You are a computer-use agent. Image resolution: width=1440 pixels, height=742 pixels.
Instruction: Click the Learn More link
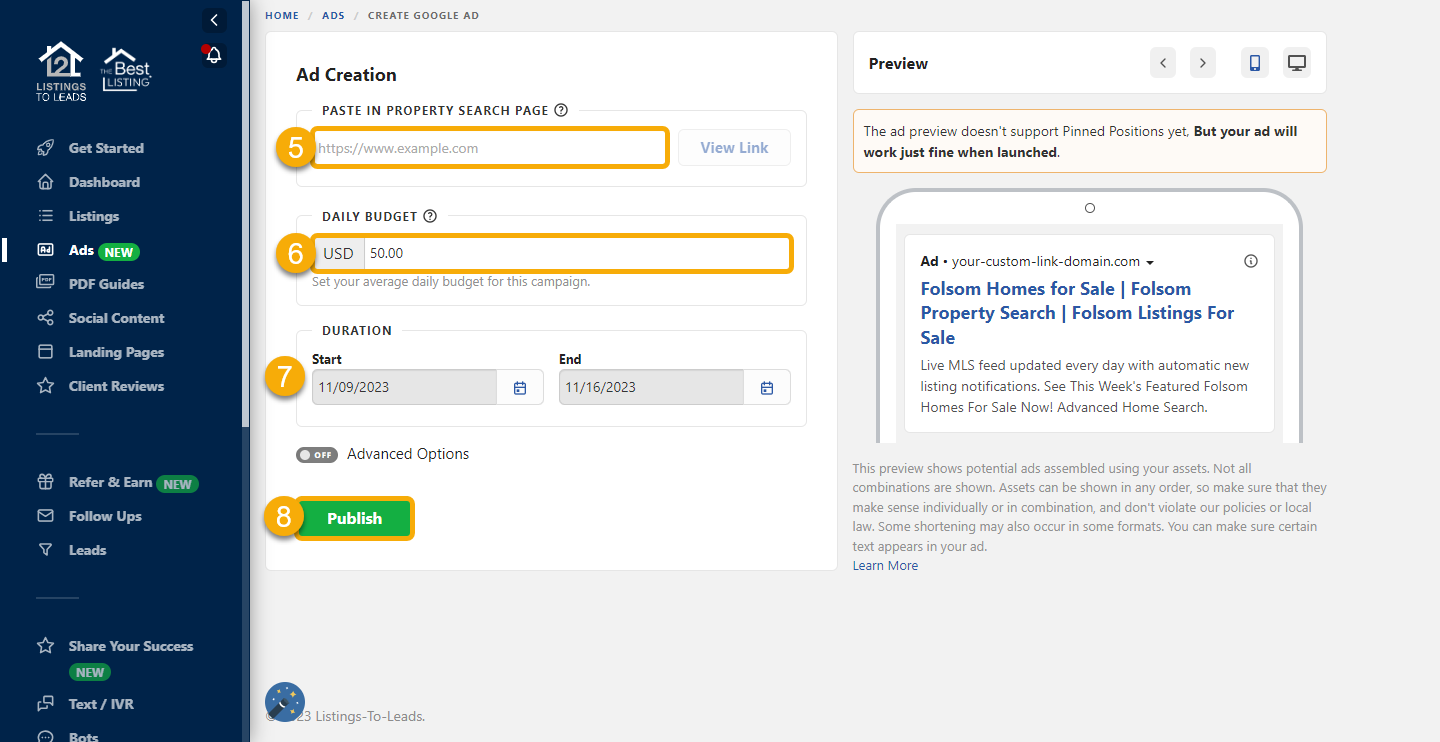[884, 565]
